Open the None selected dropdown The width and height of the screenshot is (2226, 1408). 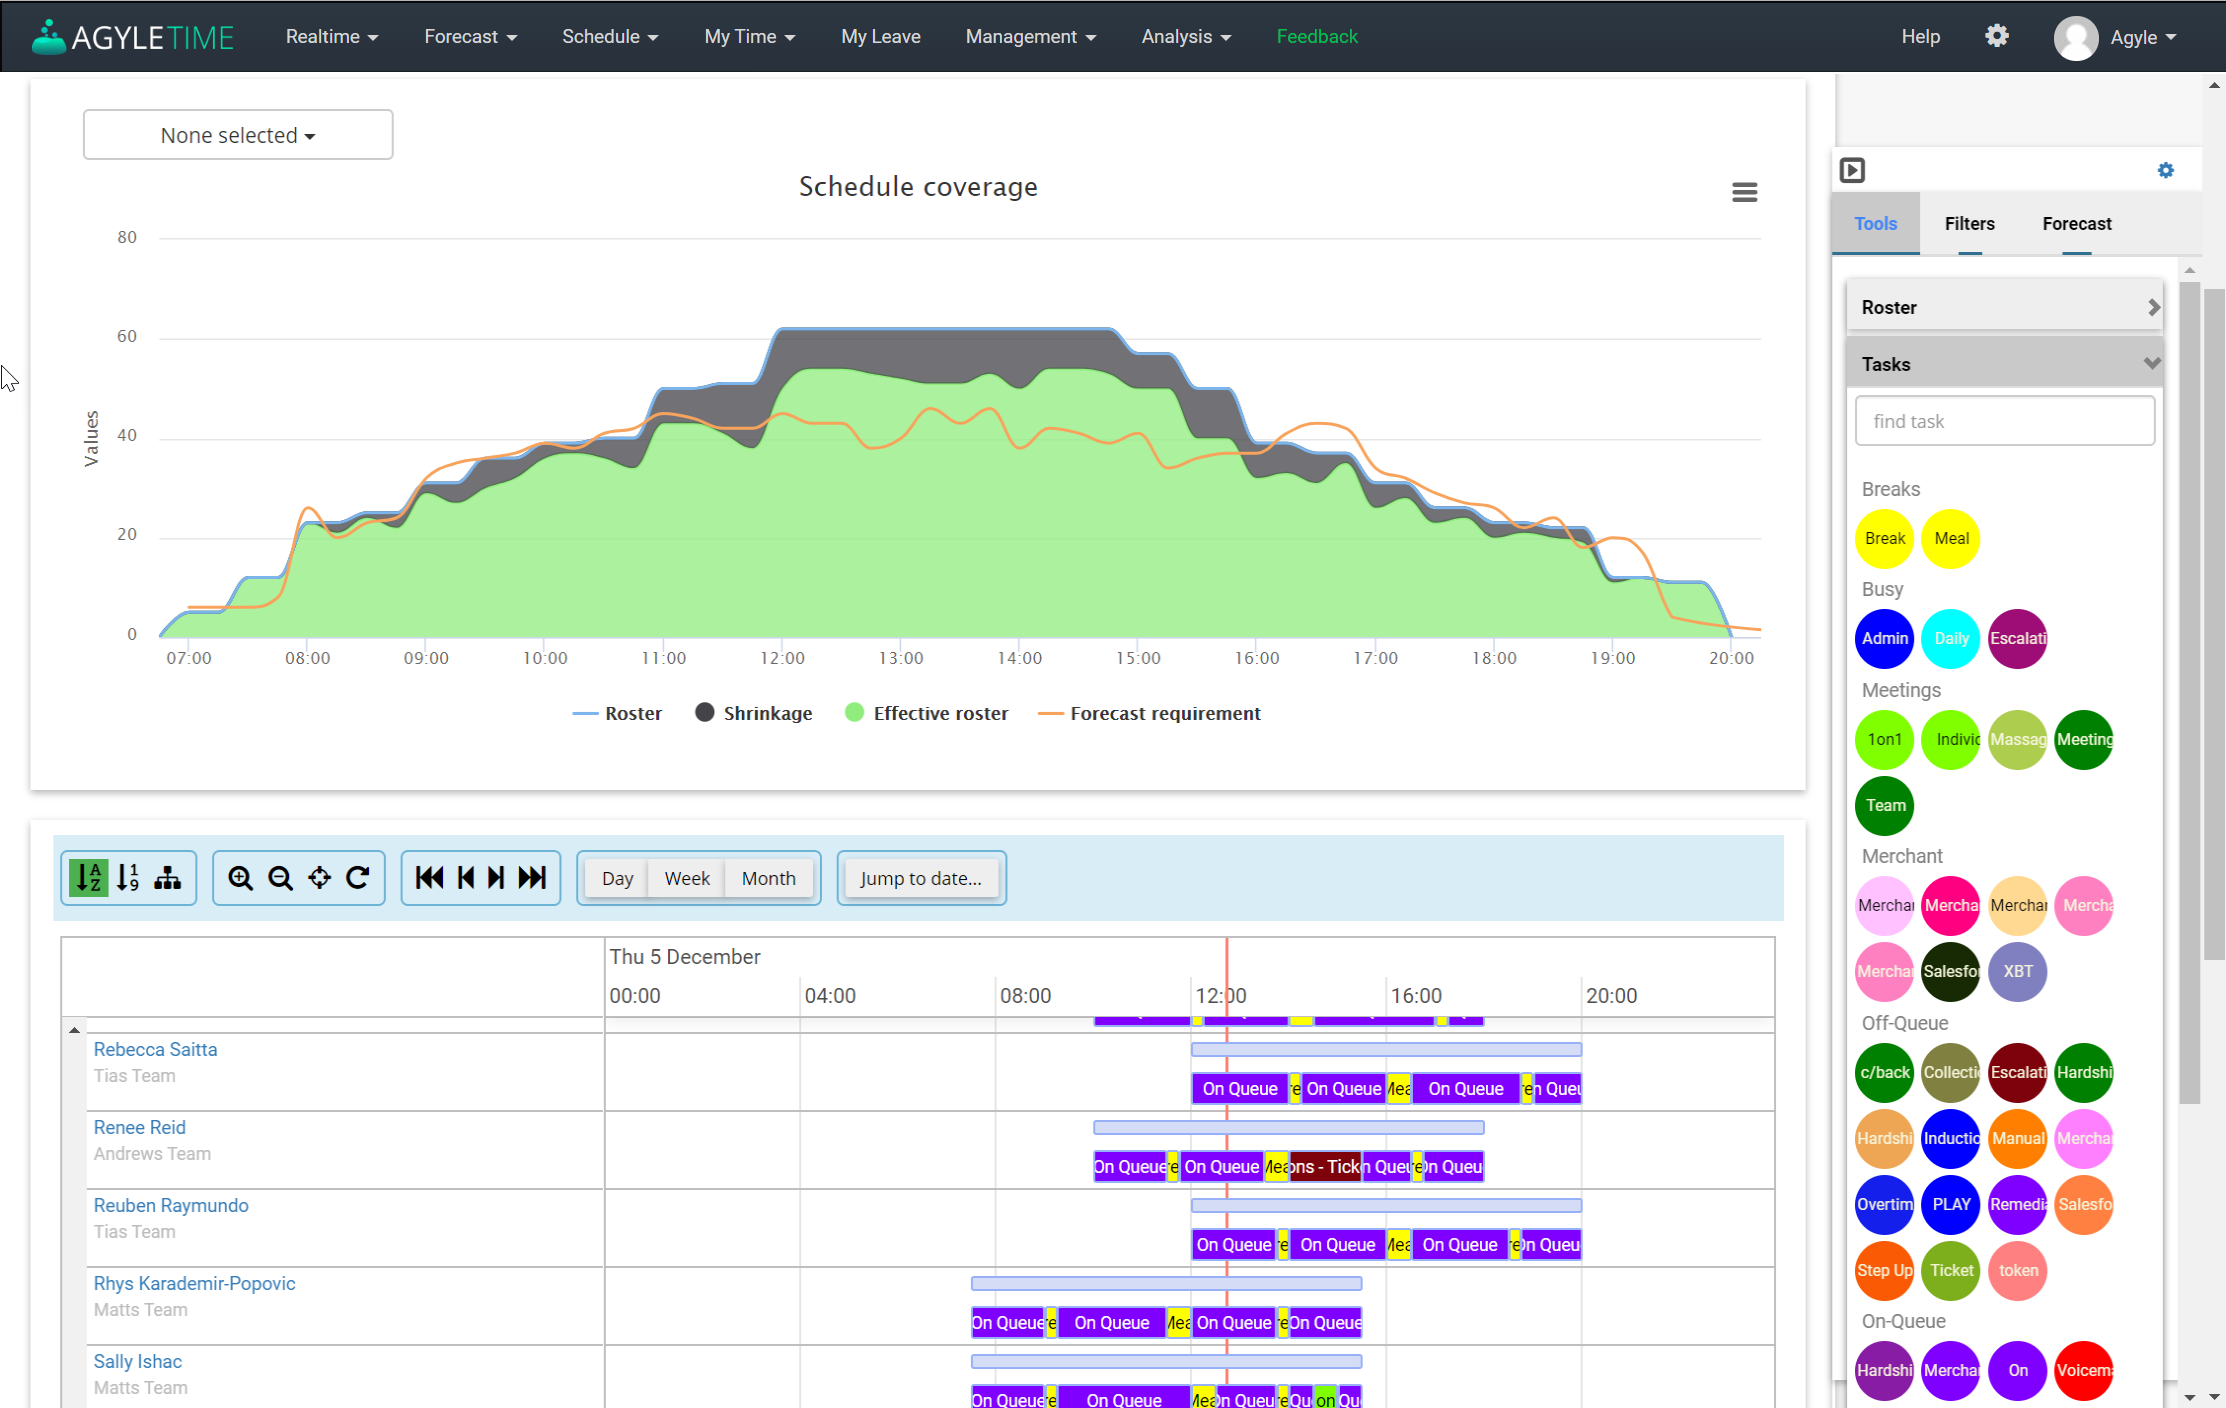click(238, 135)
